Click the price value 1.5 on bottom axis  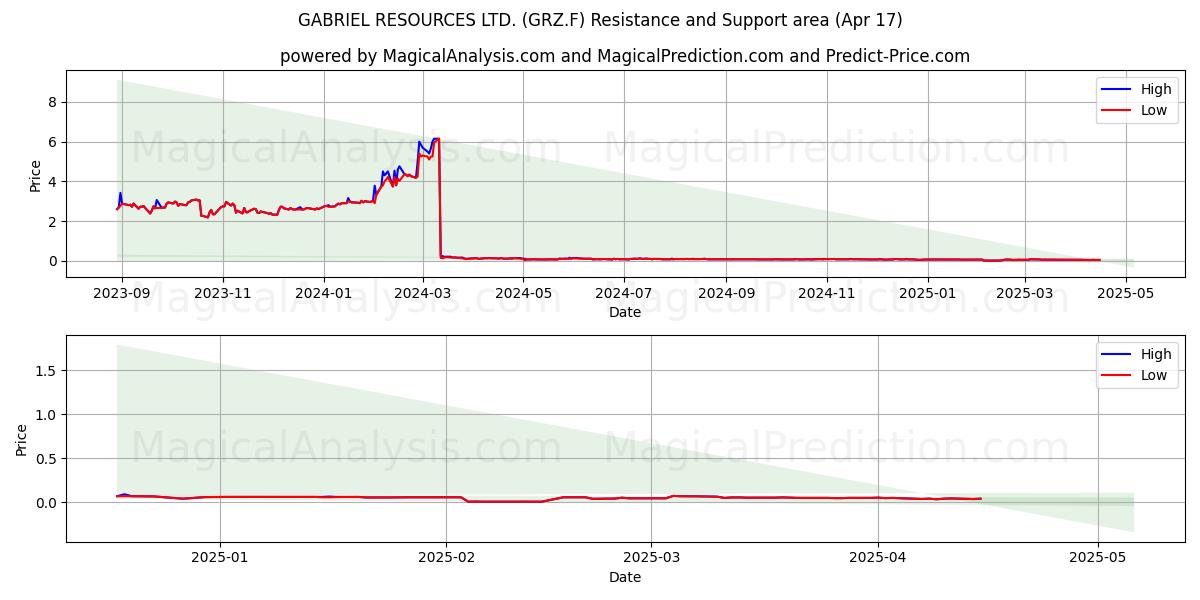[x=48, y=370]
